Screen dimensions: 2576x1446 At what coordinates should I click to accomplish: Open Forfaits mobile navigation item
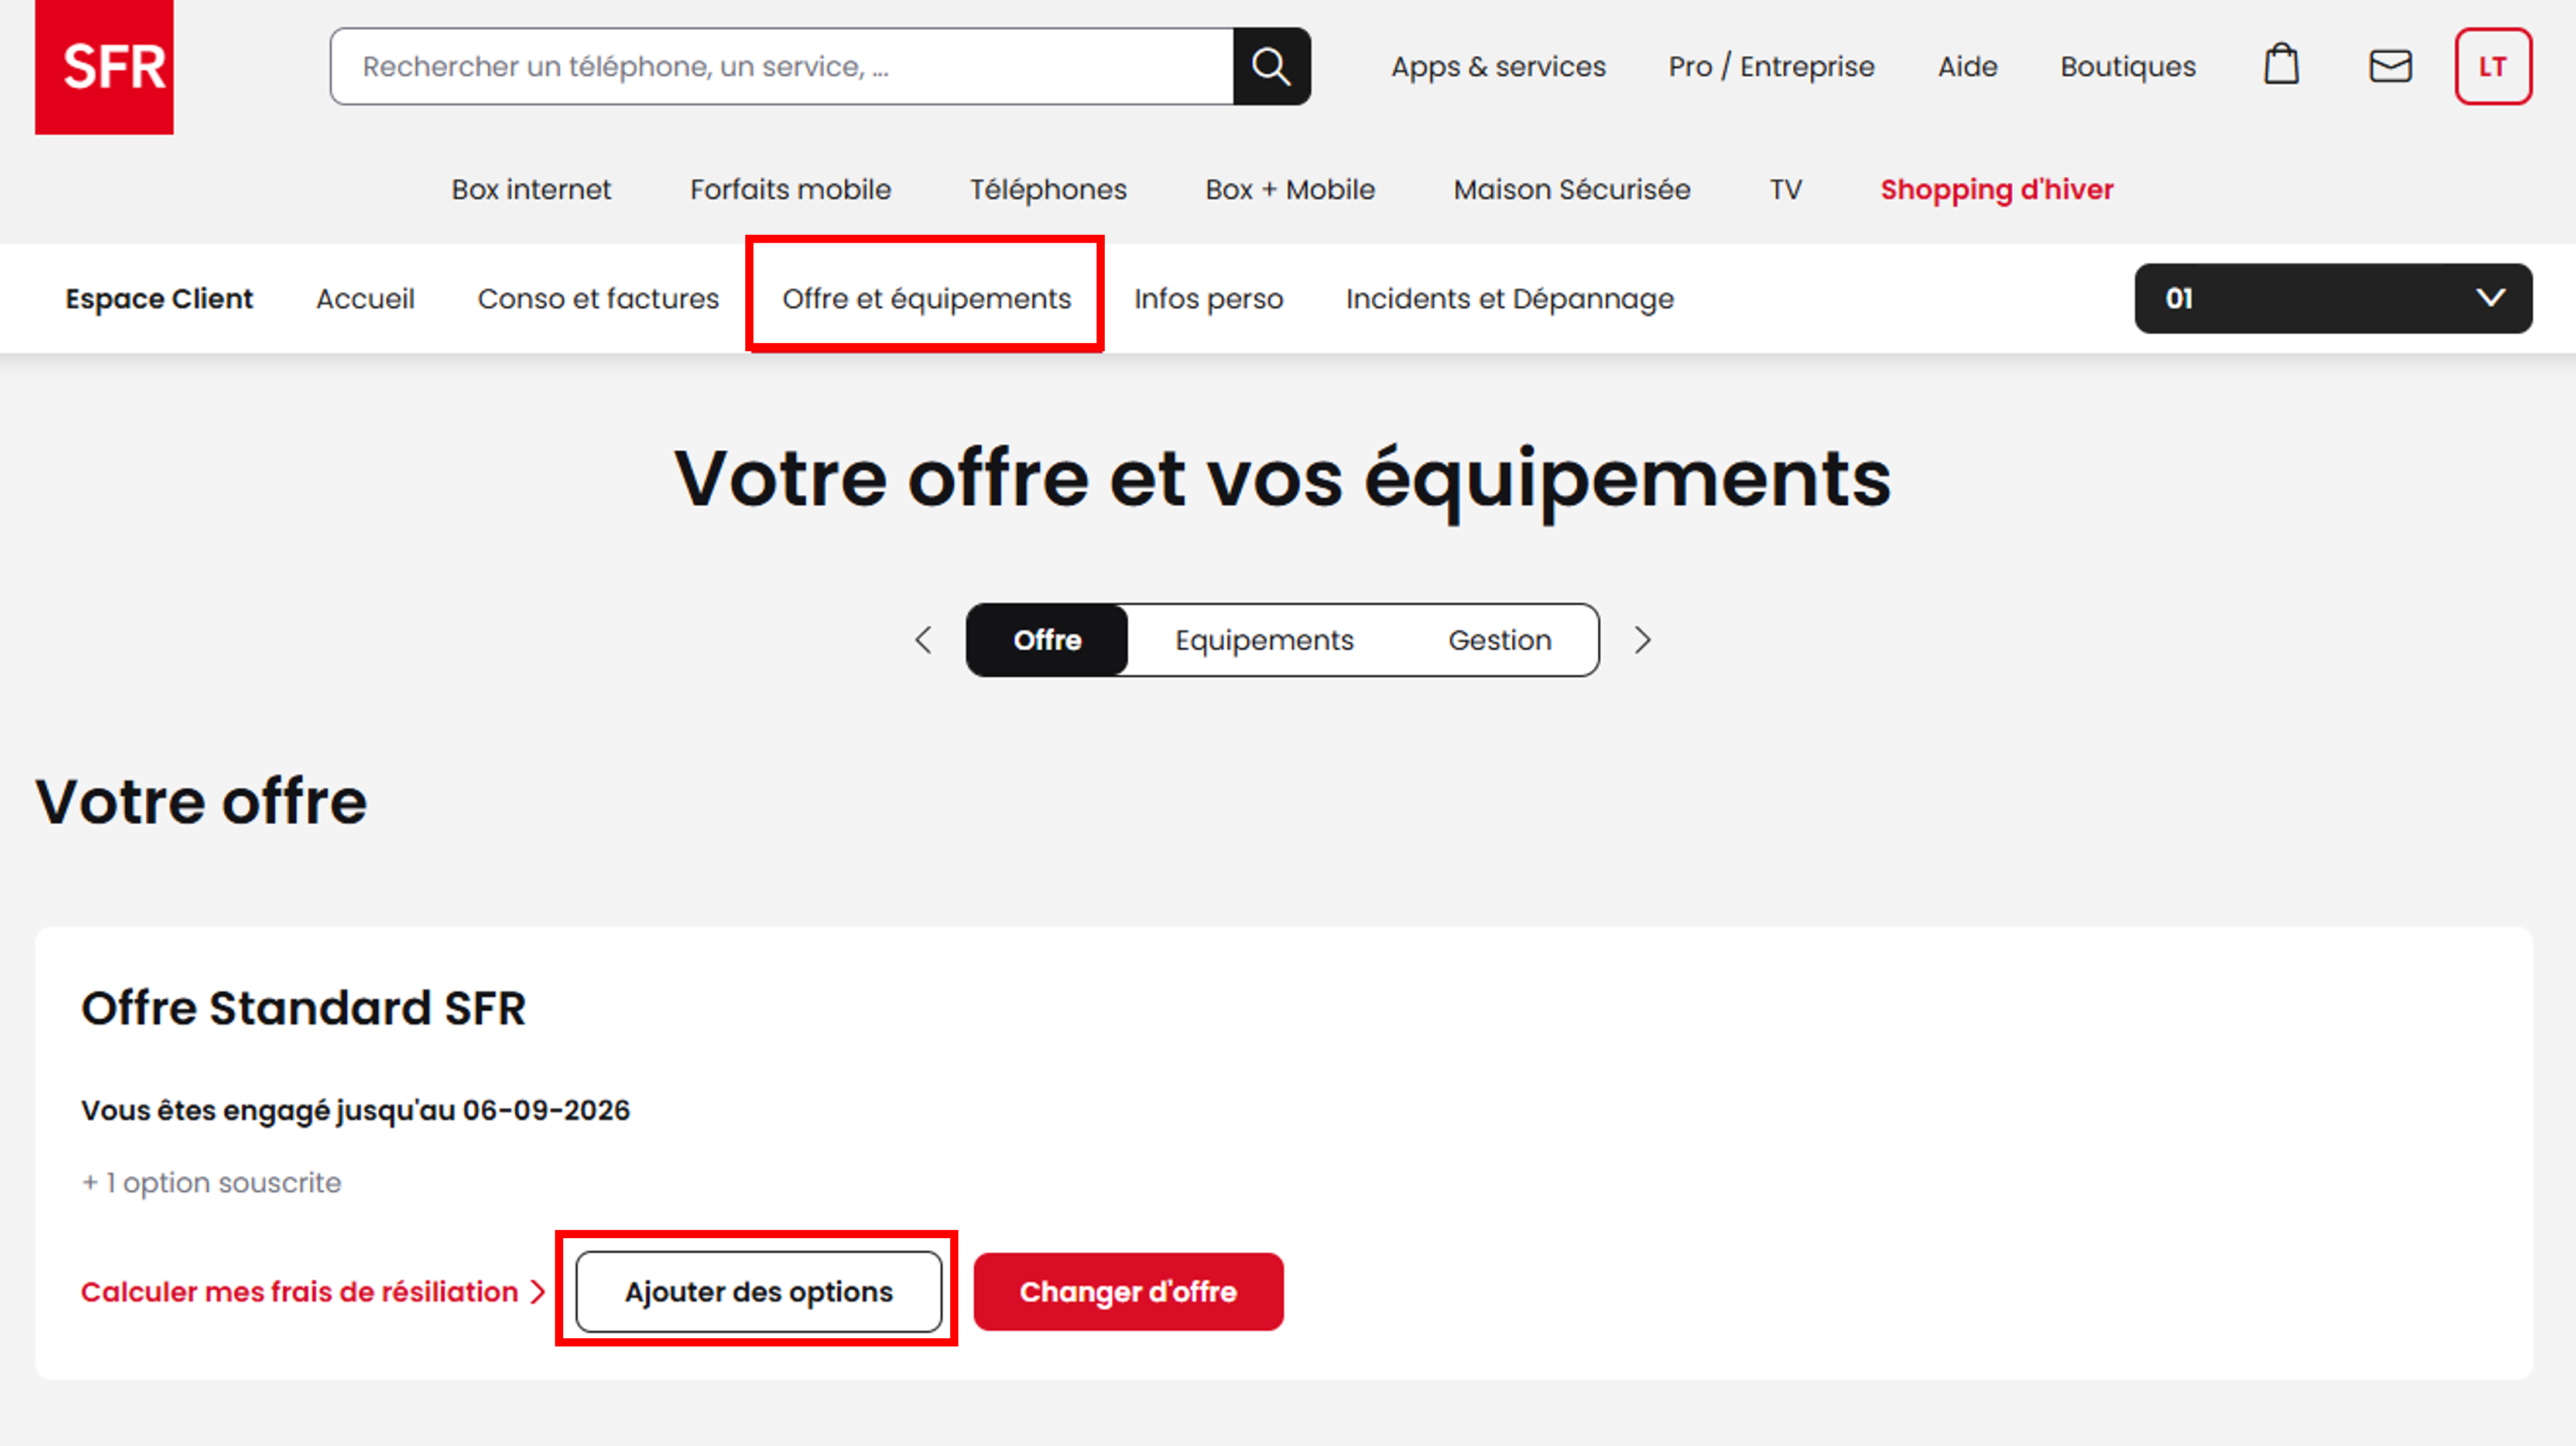790,189
